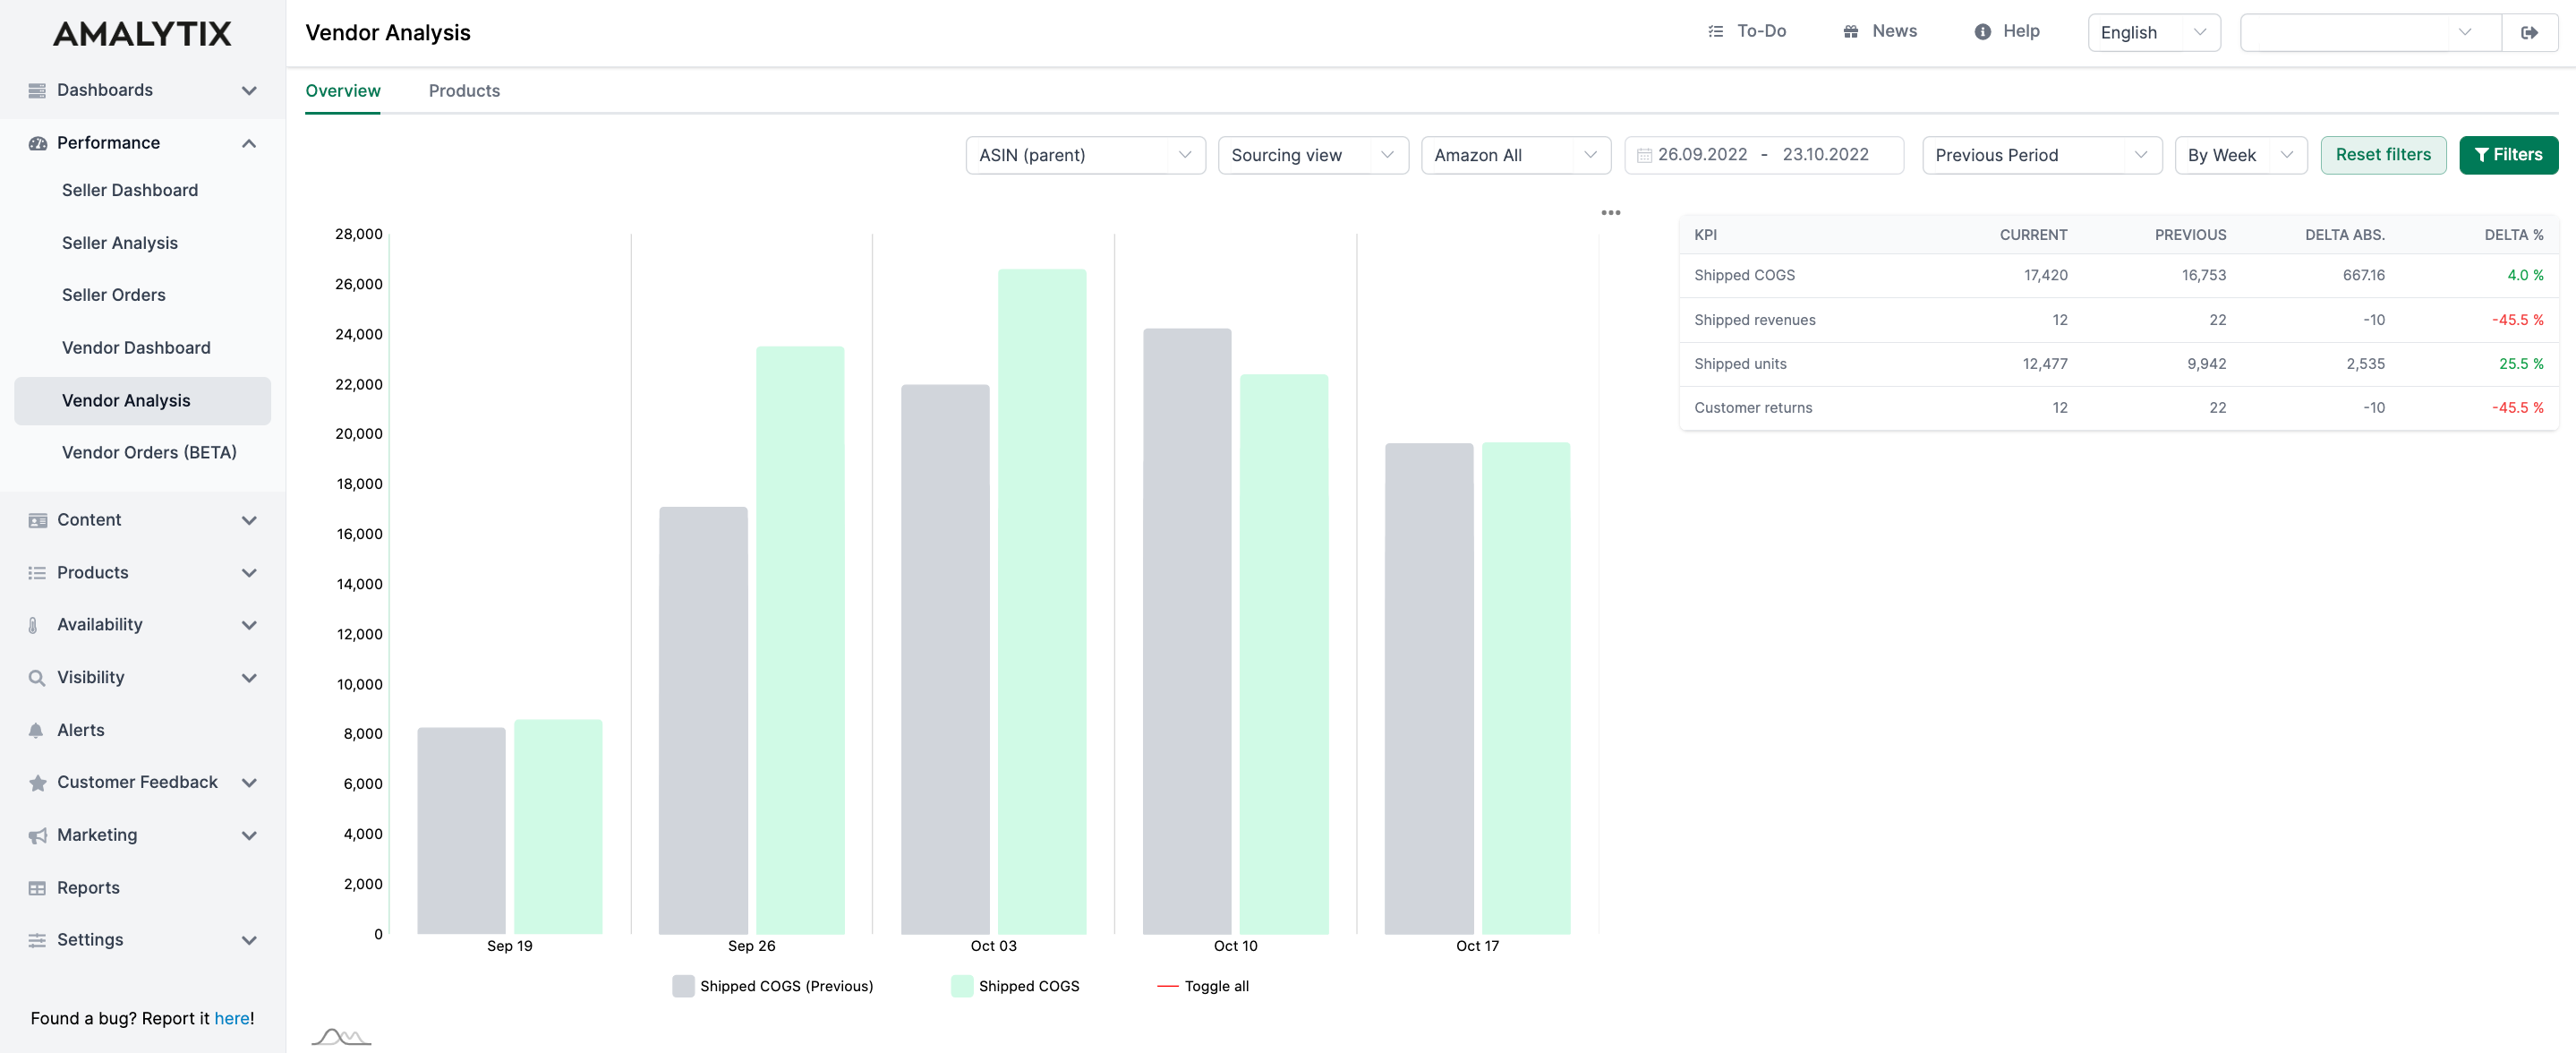Open the ASIN (parent) dropdown
Image resolution: width=2576 pixels, height=1053 pixels.
point(1085,155)
